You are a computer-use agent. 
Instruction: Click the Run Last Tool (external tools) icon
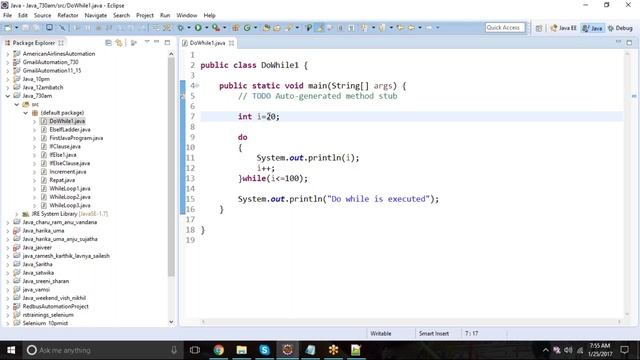[x=216, y=28]
